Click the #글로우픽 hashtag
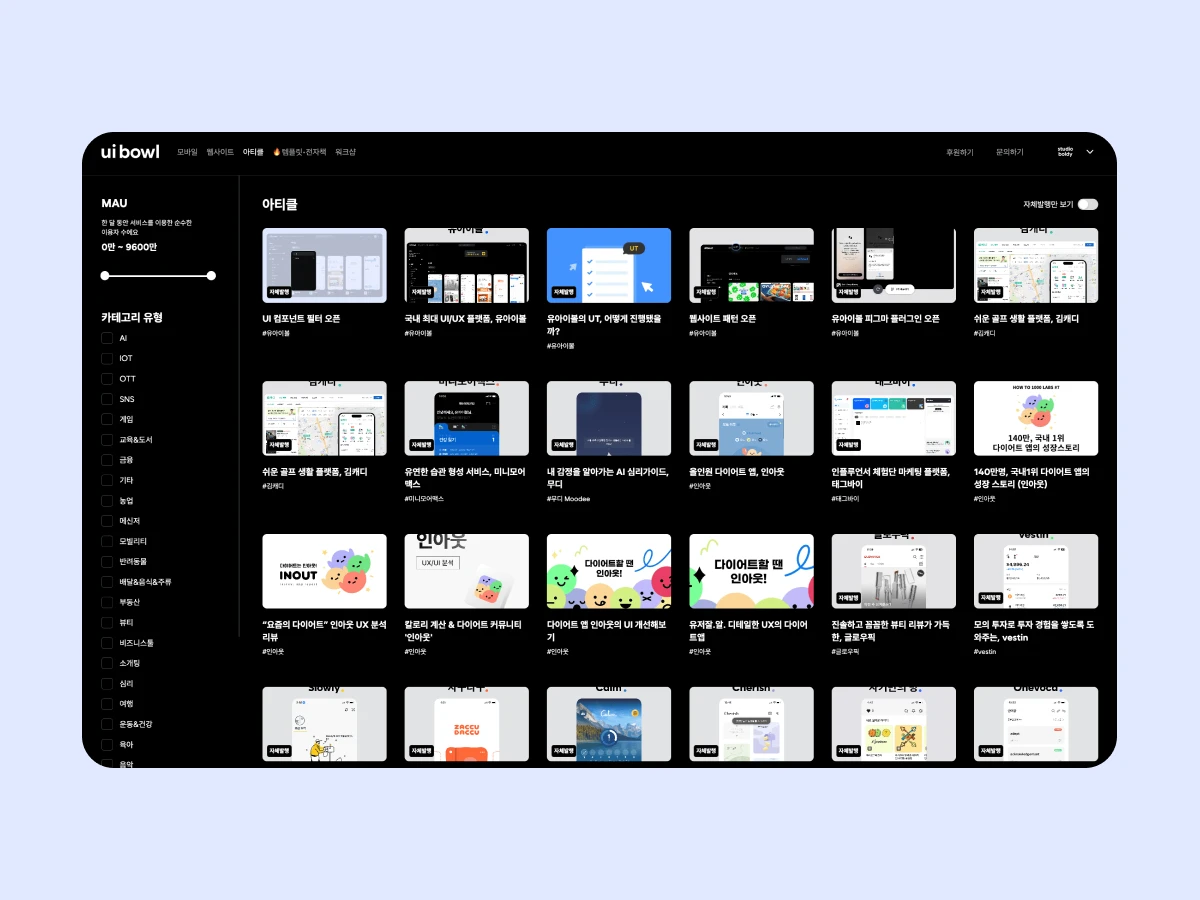This screenshot has width=1200, height=900. [846, 651]
